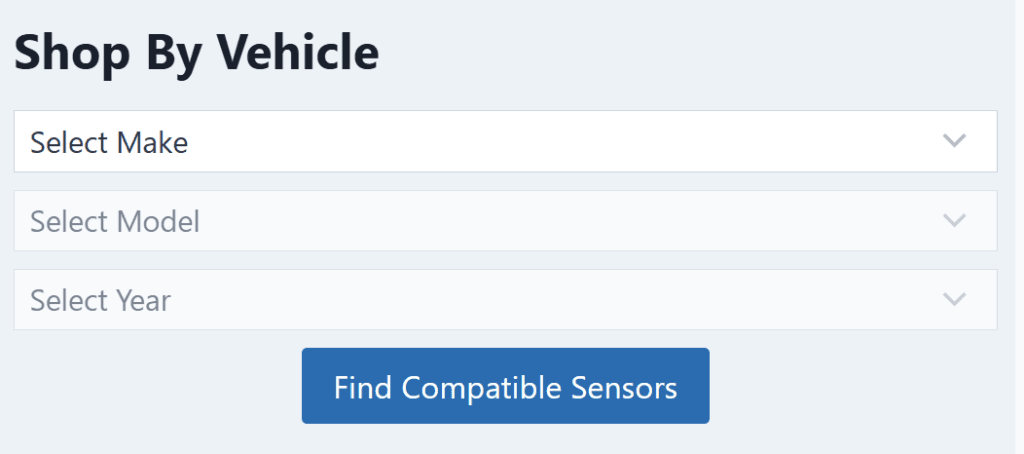Open the Select Model dropdown
1024x454 pixels.
click(505, 220)
